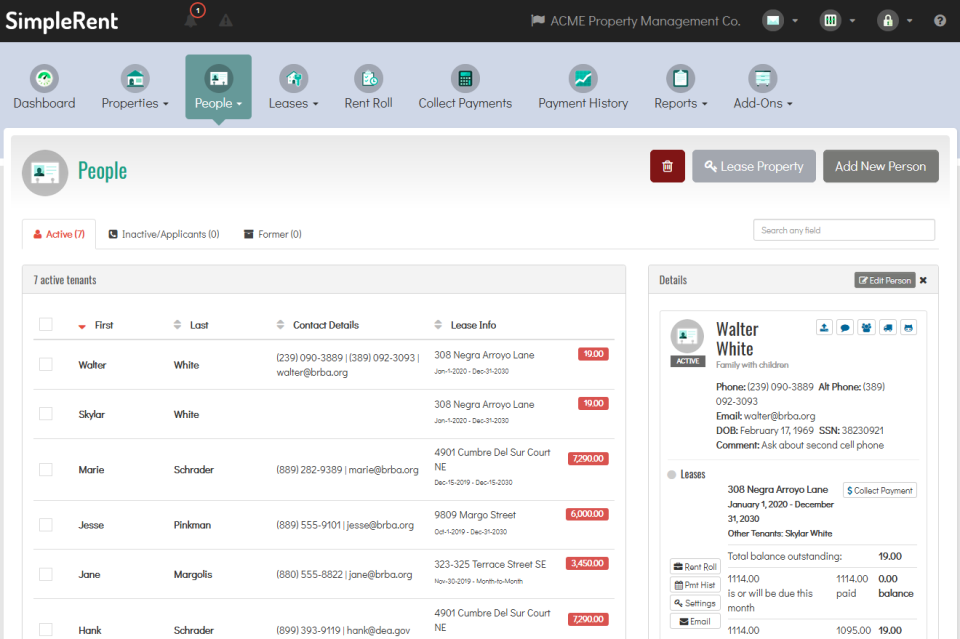Open the green grid apps dropdown in top bar

coord(837,21)
